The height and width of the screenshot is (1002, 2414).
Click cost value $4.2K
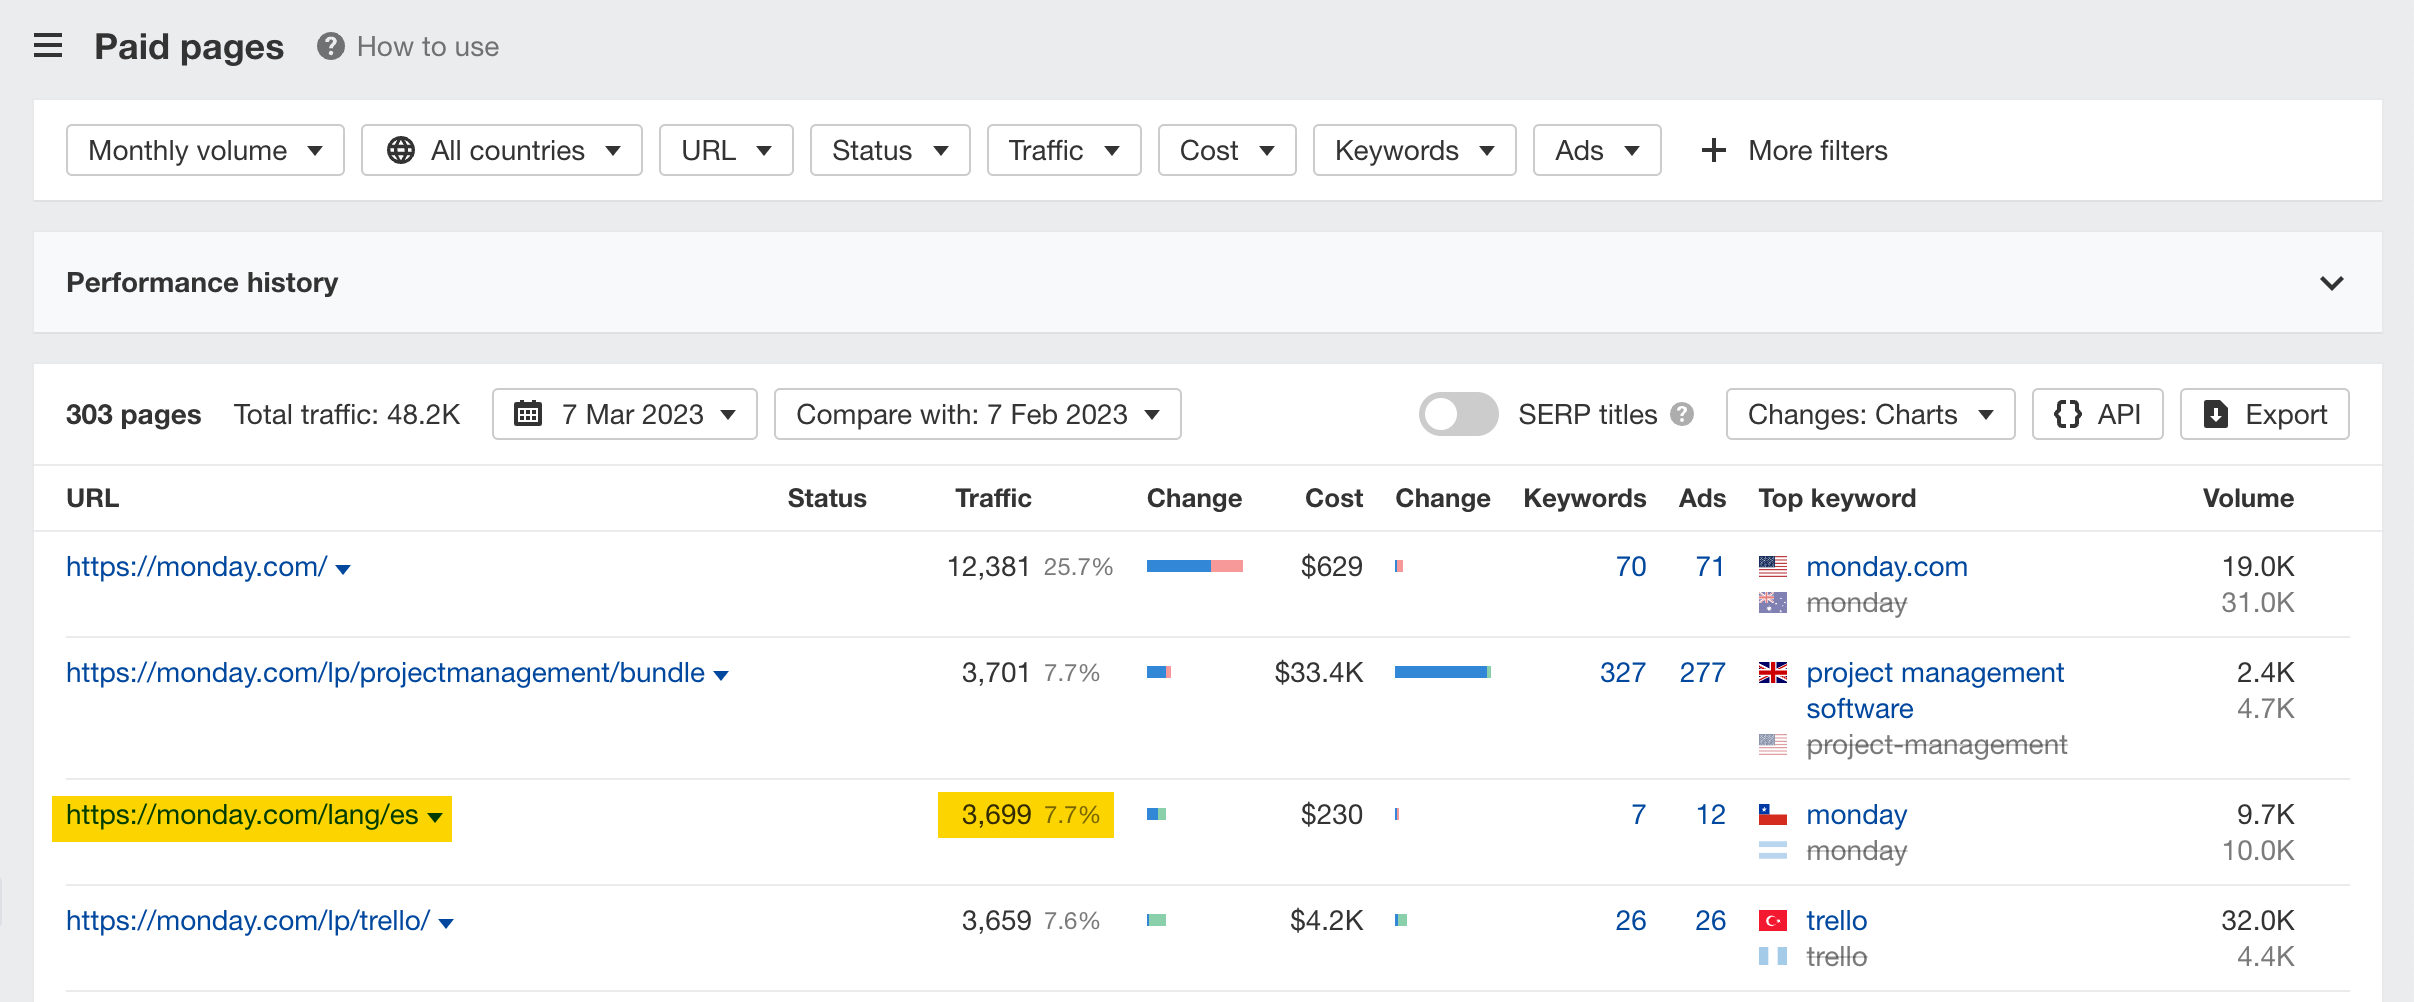tap(1327, 920)
